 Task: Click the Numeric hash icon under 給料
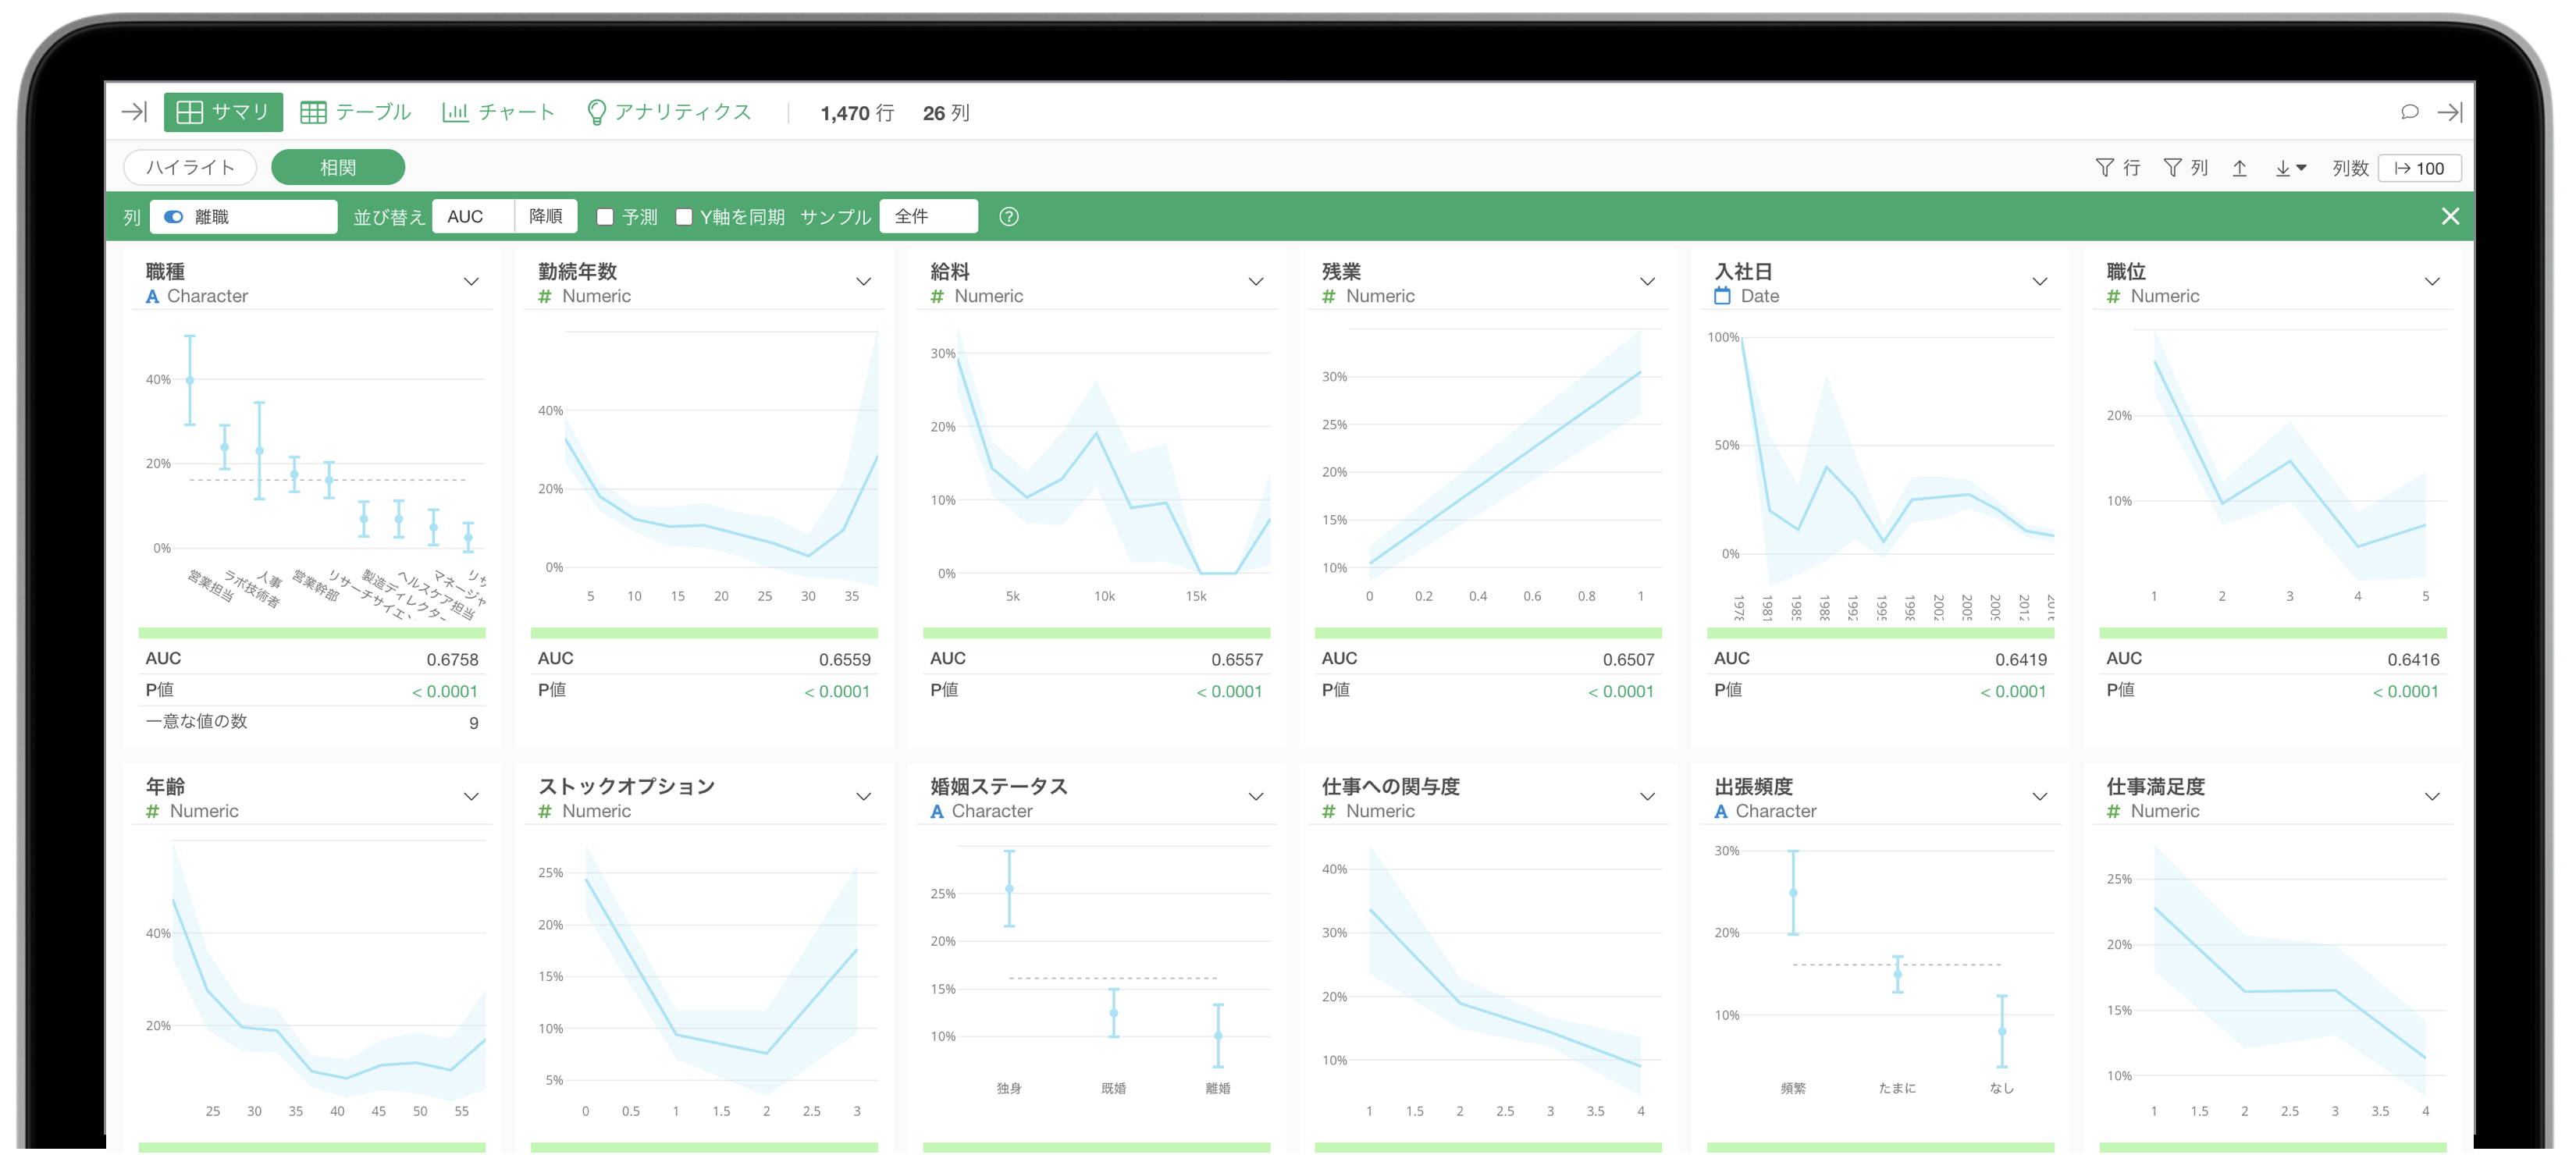click(937, 297)
